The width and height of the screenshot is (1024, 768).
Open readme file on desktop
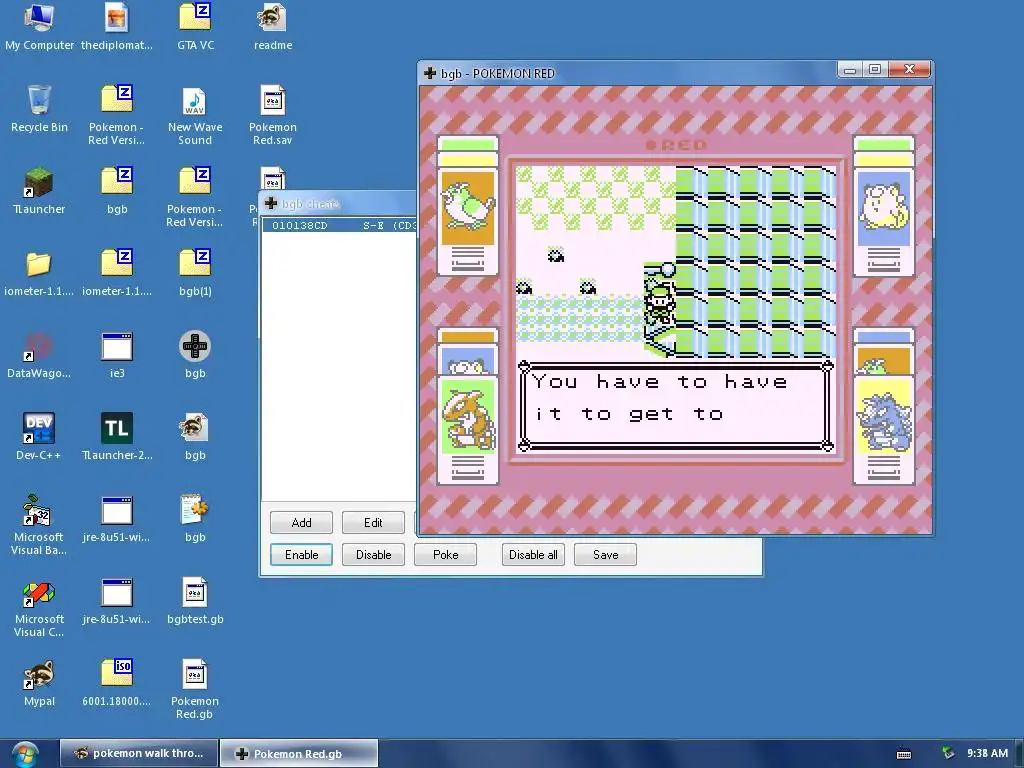[272, 26]
